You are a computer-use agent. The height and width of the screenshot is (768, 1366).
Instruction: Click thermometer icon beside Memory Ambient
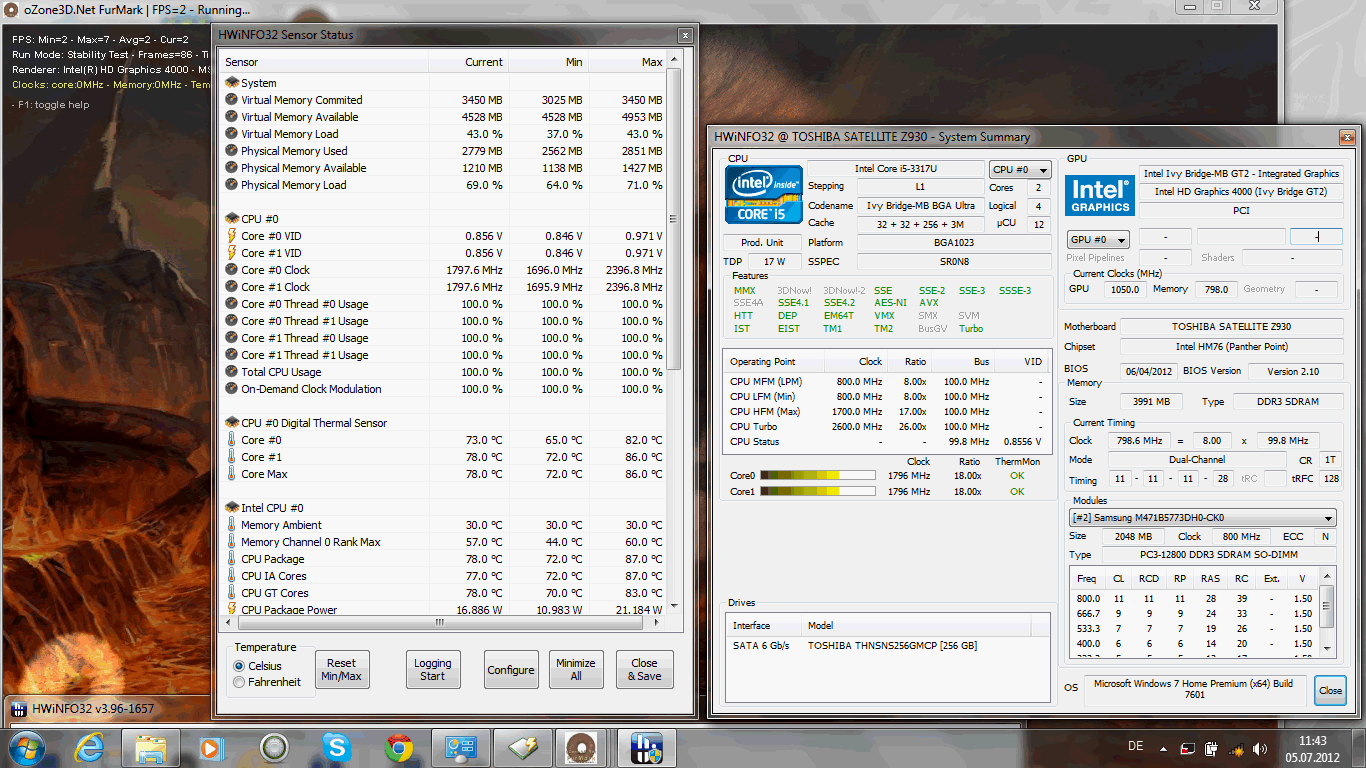[232, 525]
